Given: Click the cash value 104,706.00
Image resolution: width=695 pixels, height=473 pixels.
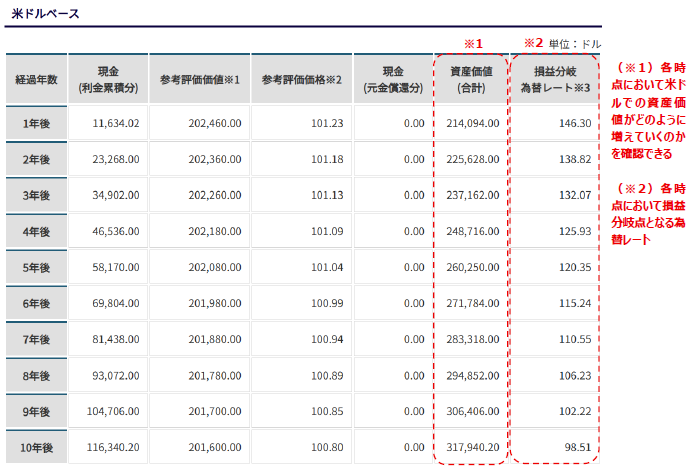Looking at the screenshot, I should pyautogui.click(x=113, y=411).
